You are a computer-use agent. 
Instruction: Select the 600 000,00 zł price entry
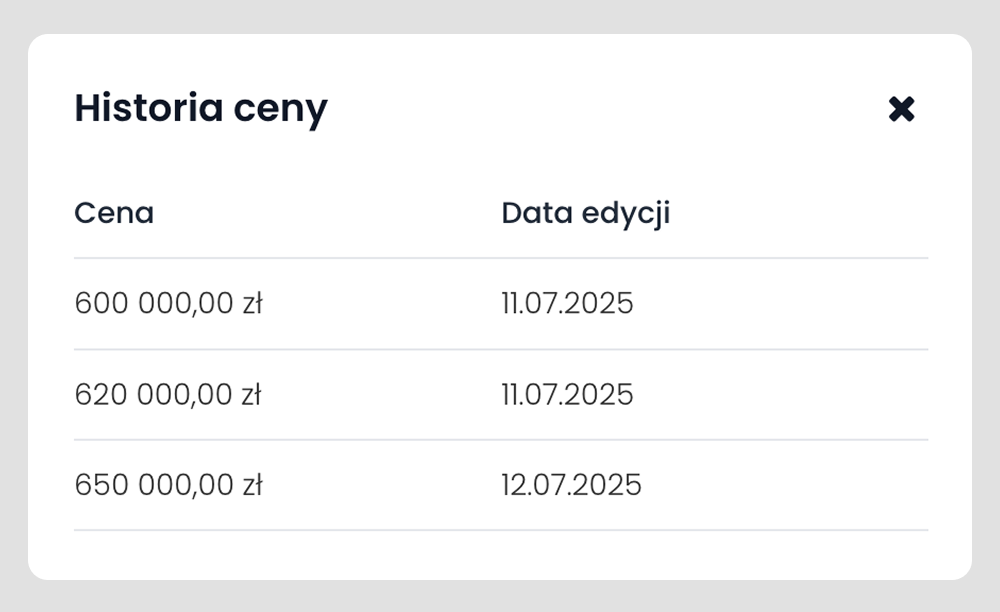click(x=168, y=303)
